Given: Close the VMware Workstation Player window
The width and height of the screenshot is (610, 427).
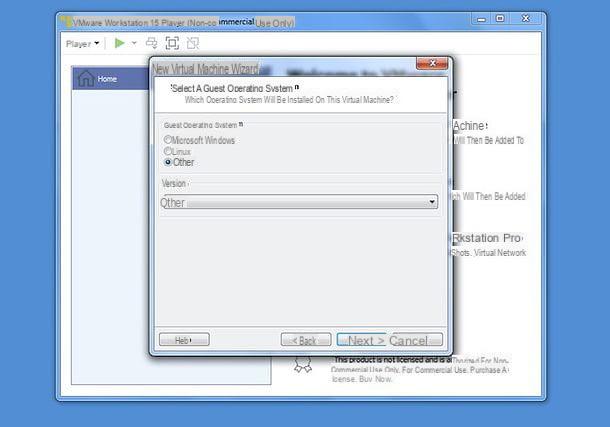Looking at the screenshot, I should (x=526, y=19).
